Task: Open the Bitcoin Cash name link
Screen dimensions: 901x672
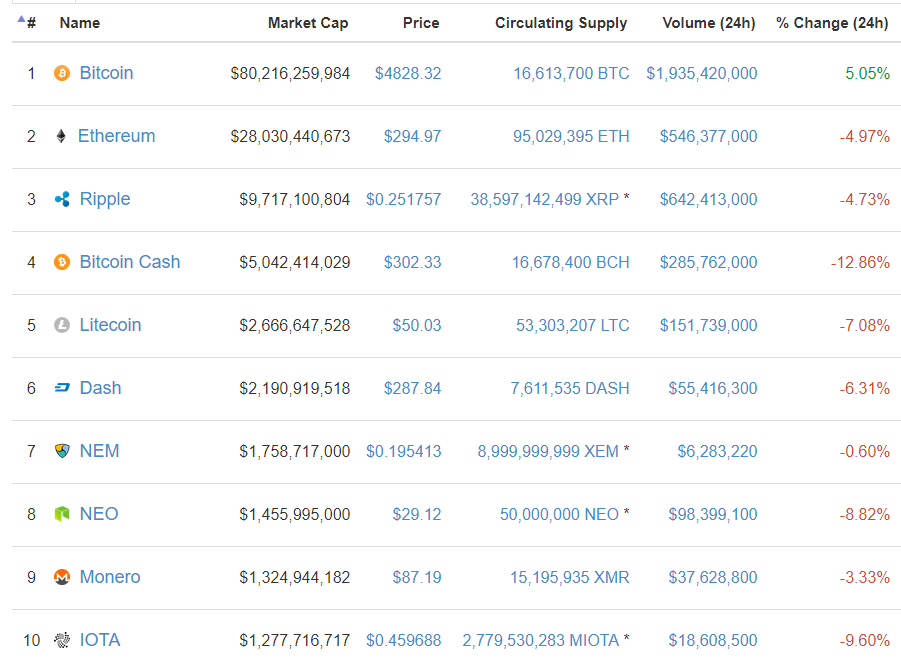Action: pyautogui.click(x=130, y=262)
